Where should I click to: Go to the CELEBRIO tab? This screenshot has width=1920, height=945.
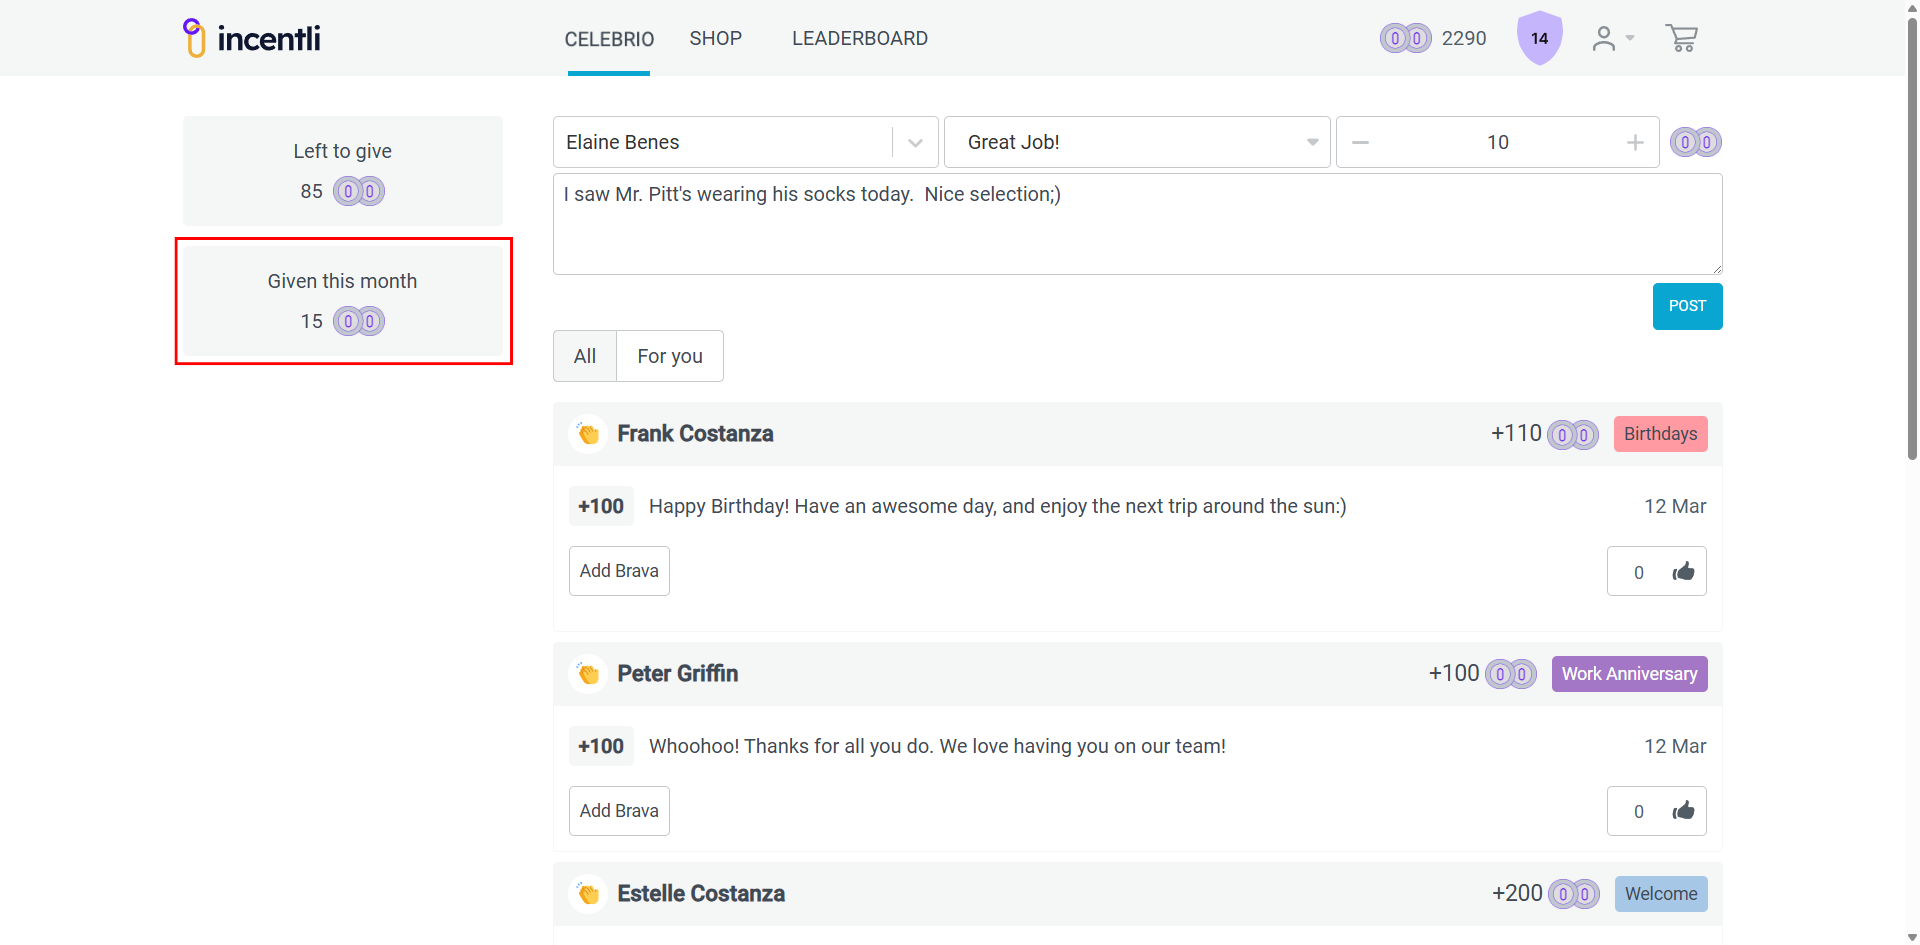pyautogui.click(x=609, y=39)
